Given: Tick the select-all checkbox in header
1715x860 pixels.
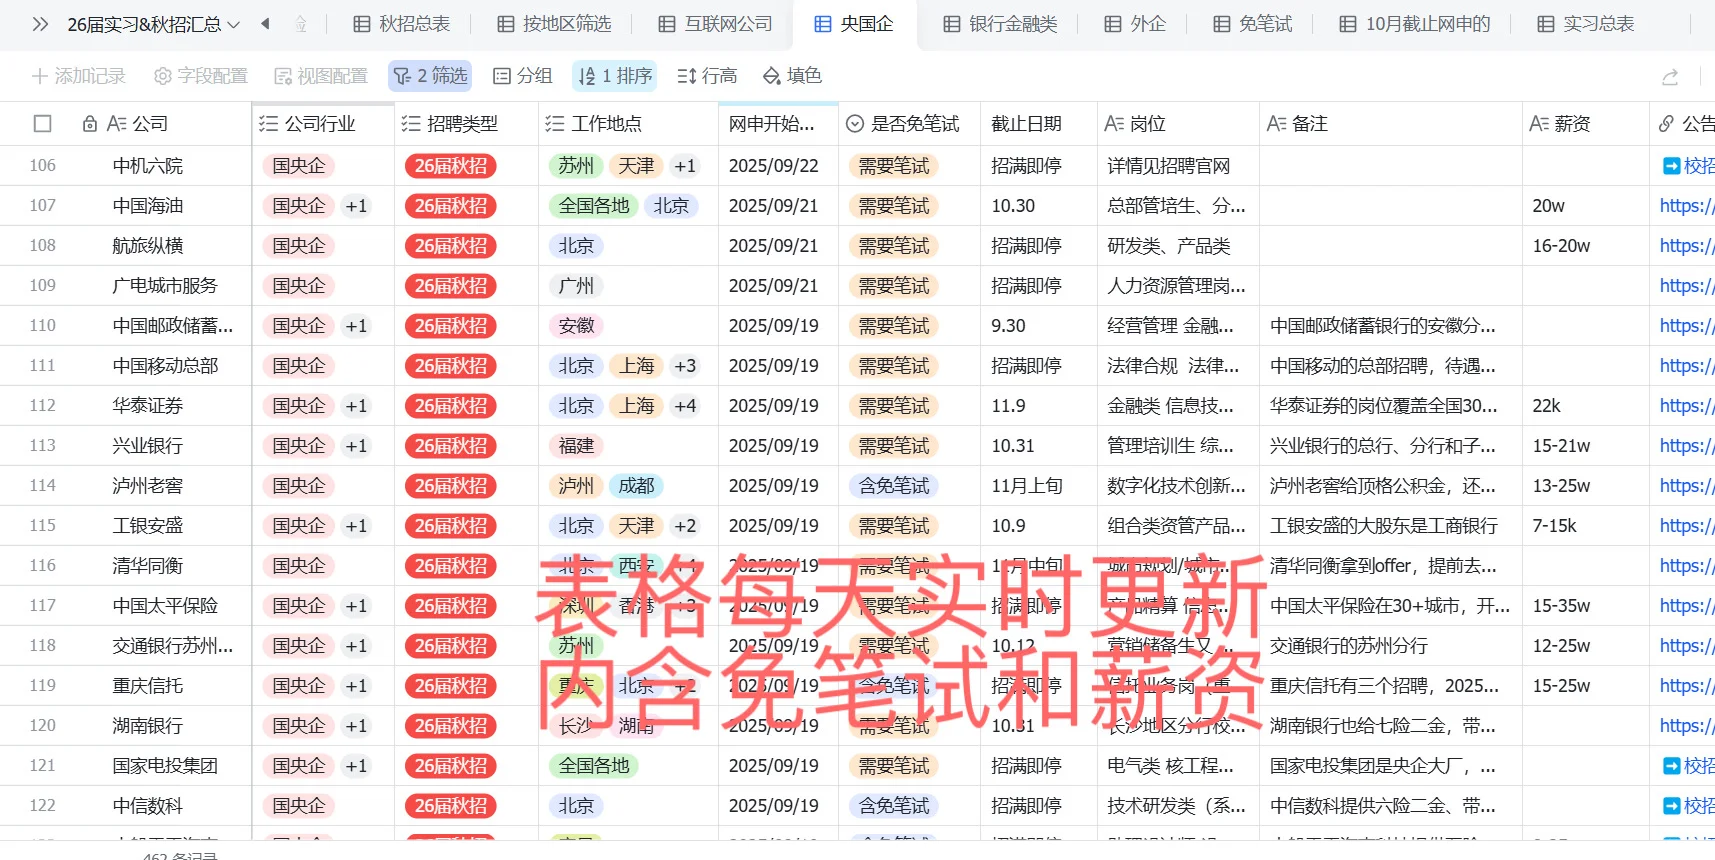Looking at the screenshot, I should pyautogui.click(x=42, y=124).
